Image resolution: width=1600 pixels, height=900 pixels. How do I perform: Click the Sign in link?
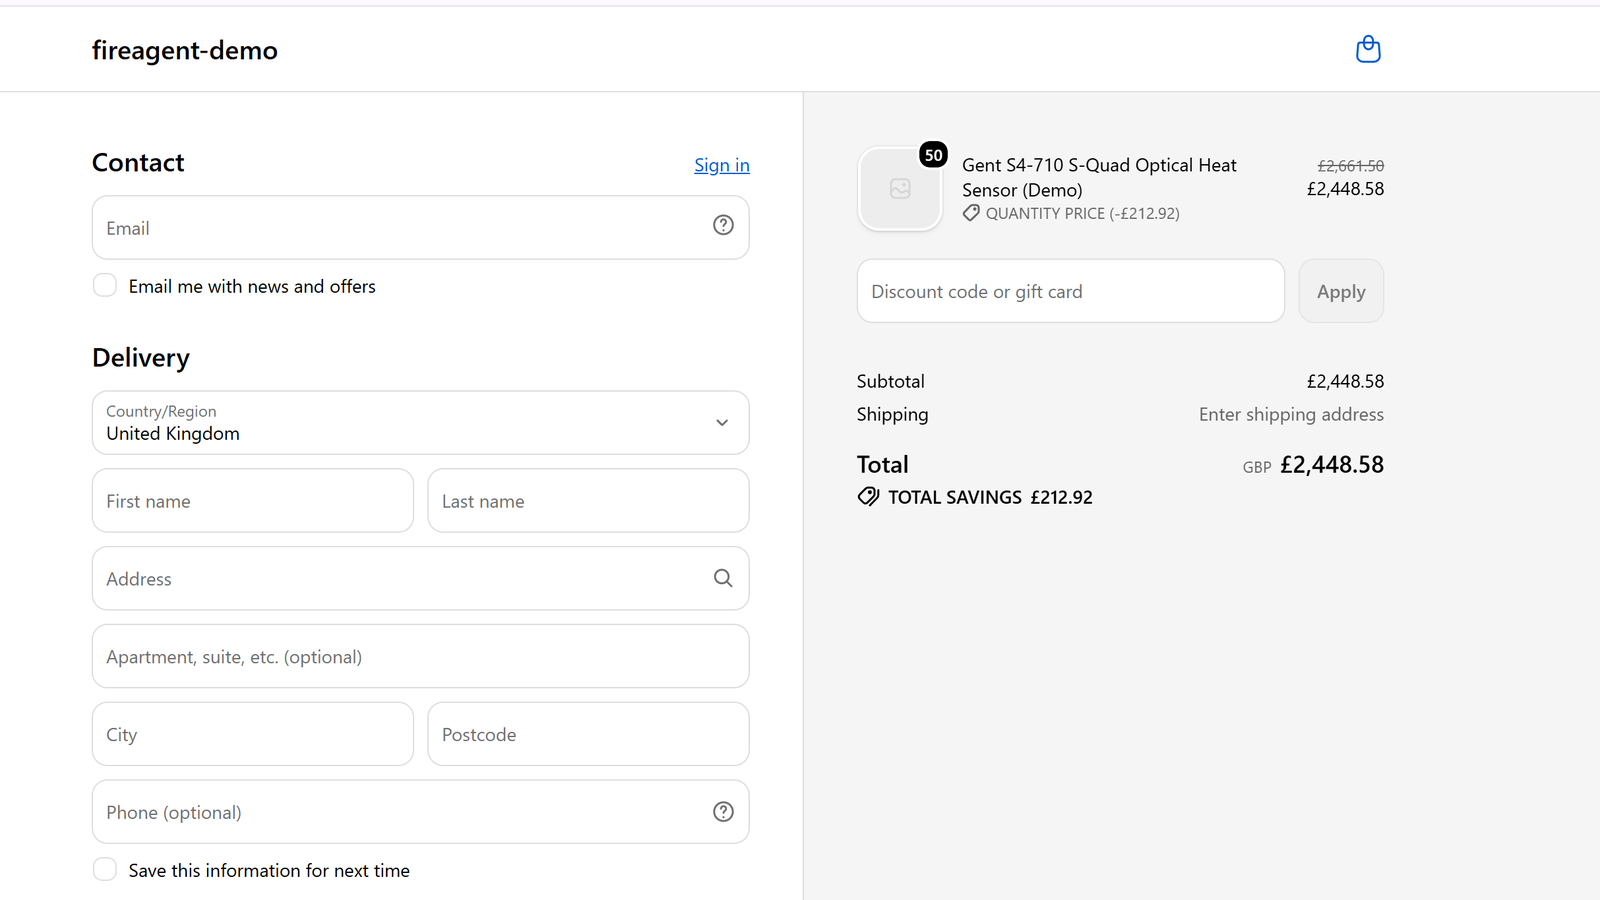(722, 165)
